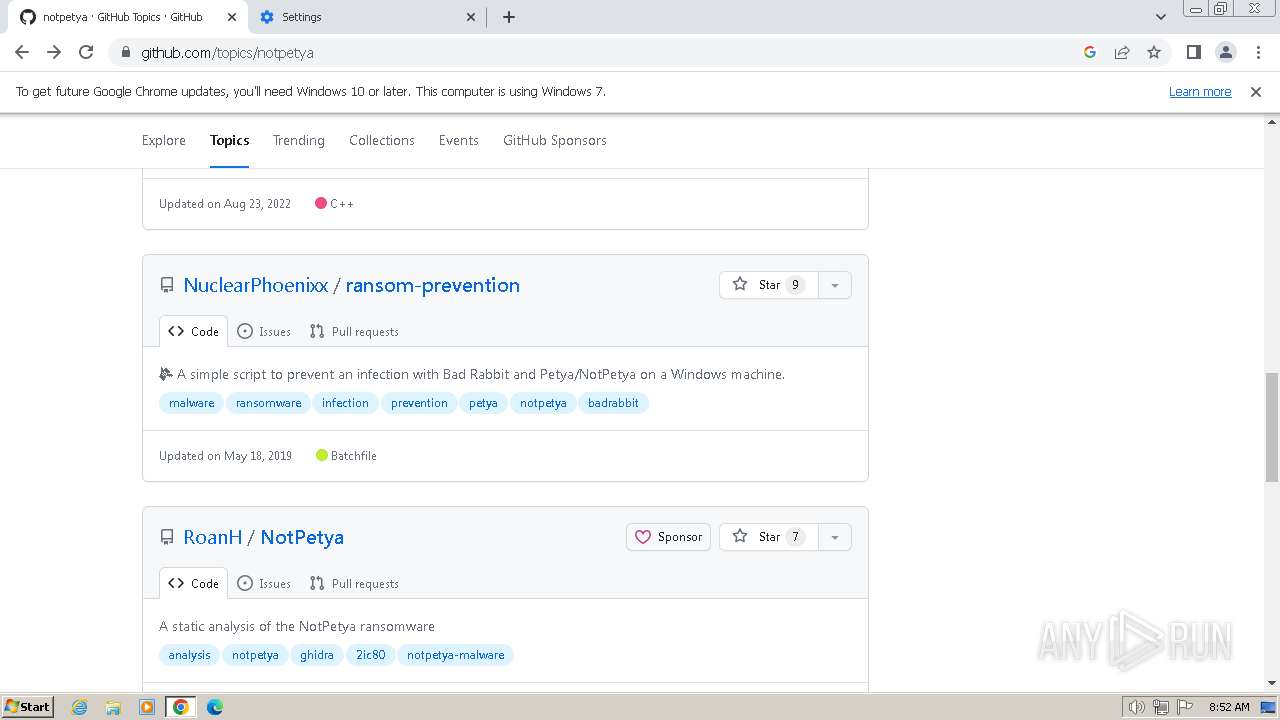1280x720 pixels.
Task: Sponsor RoanH with the heart button
Action: (x=668, y=537)
